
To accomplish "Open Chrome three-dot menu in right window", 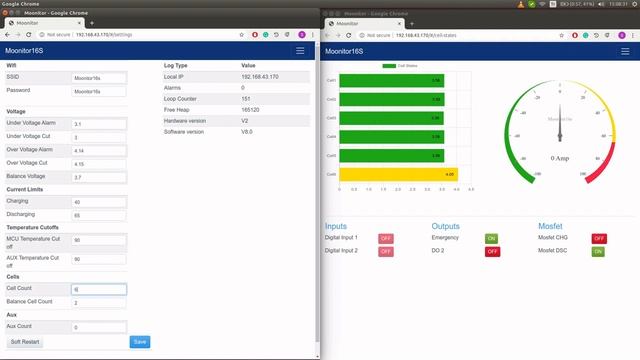I will click(x=633, y=36).
